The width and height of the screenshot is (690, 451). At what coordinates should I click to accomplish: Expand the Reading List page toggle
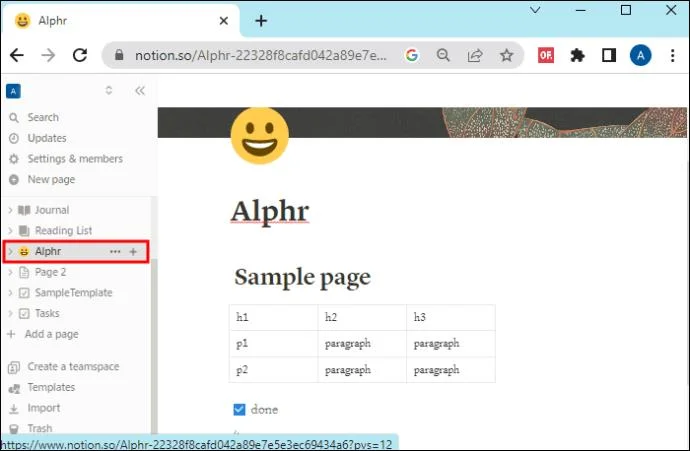pyautogui.click(x=10, y=231)
